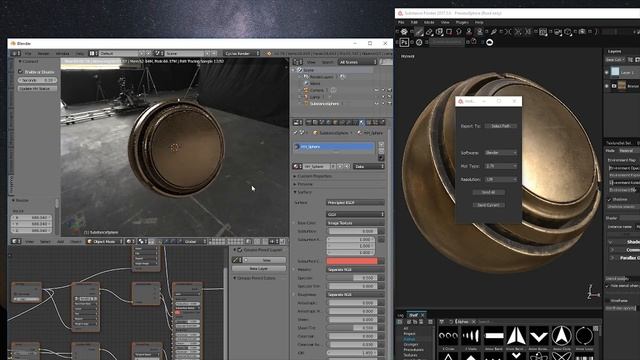The image size is (640, 360).
Task: Select the projection tool in Substance Painter toolbar
Action: 439,32
